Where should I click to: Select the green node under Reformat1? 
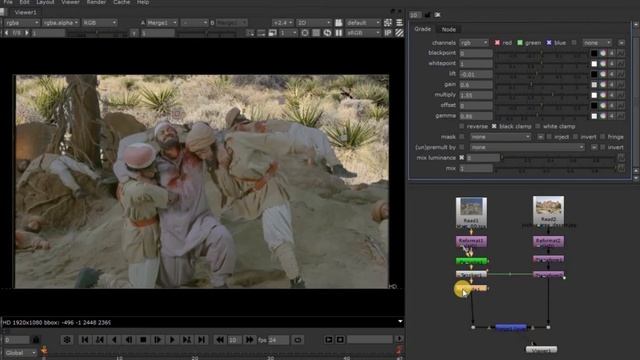471,261
